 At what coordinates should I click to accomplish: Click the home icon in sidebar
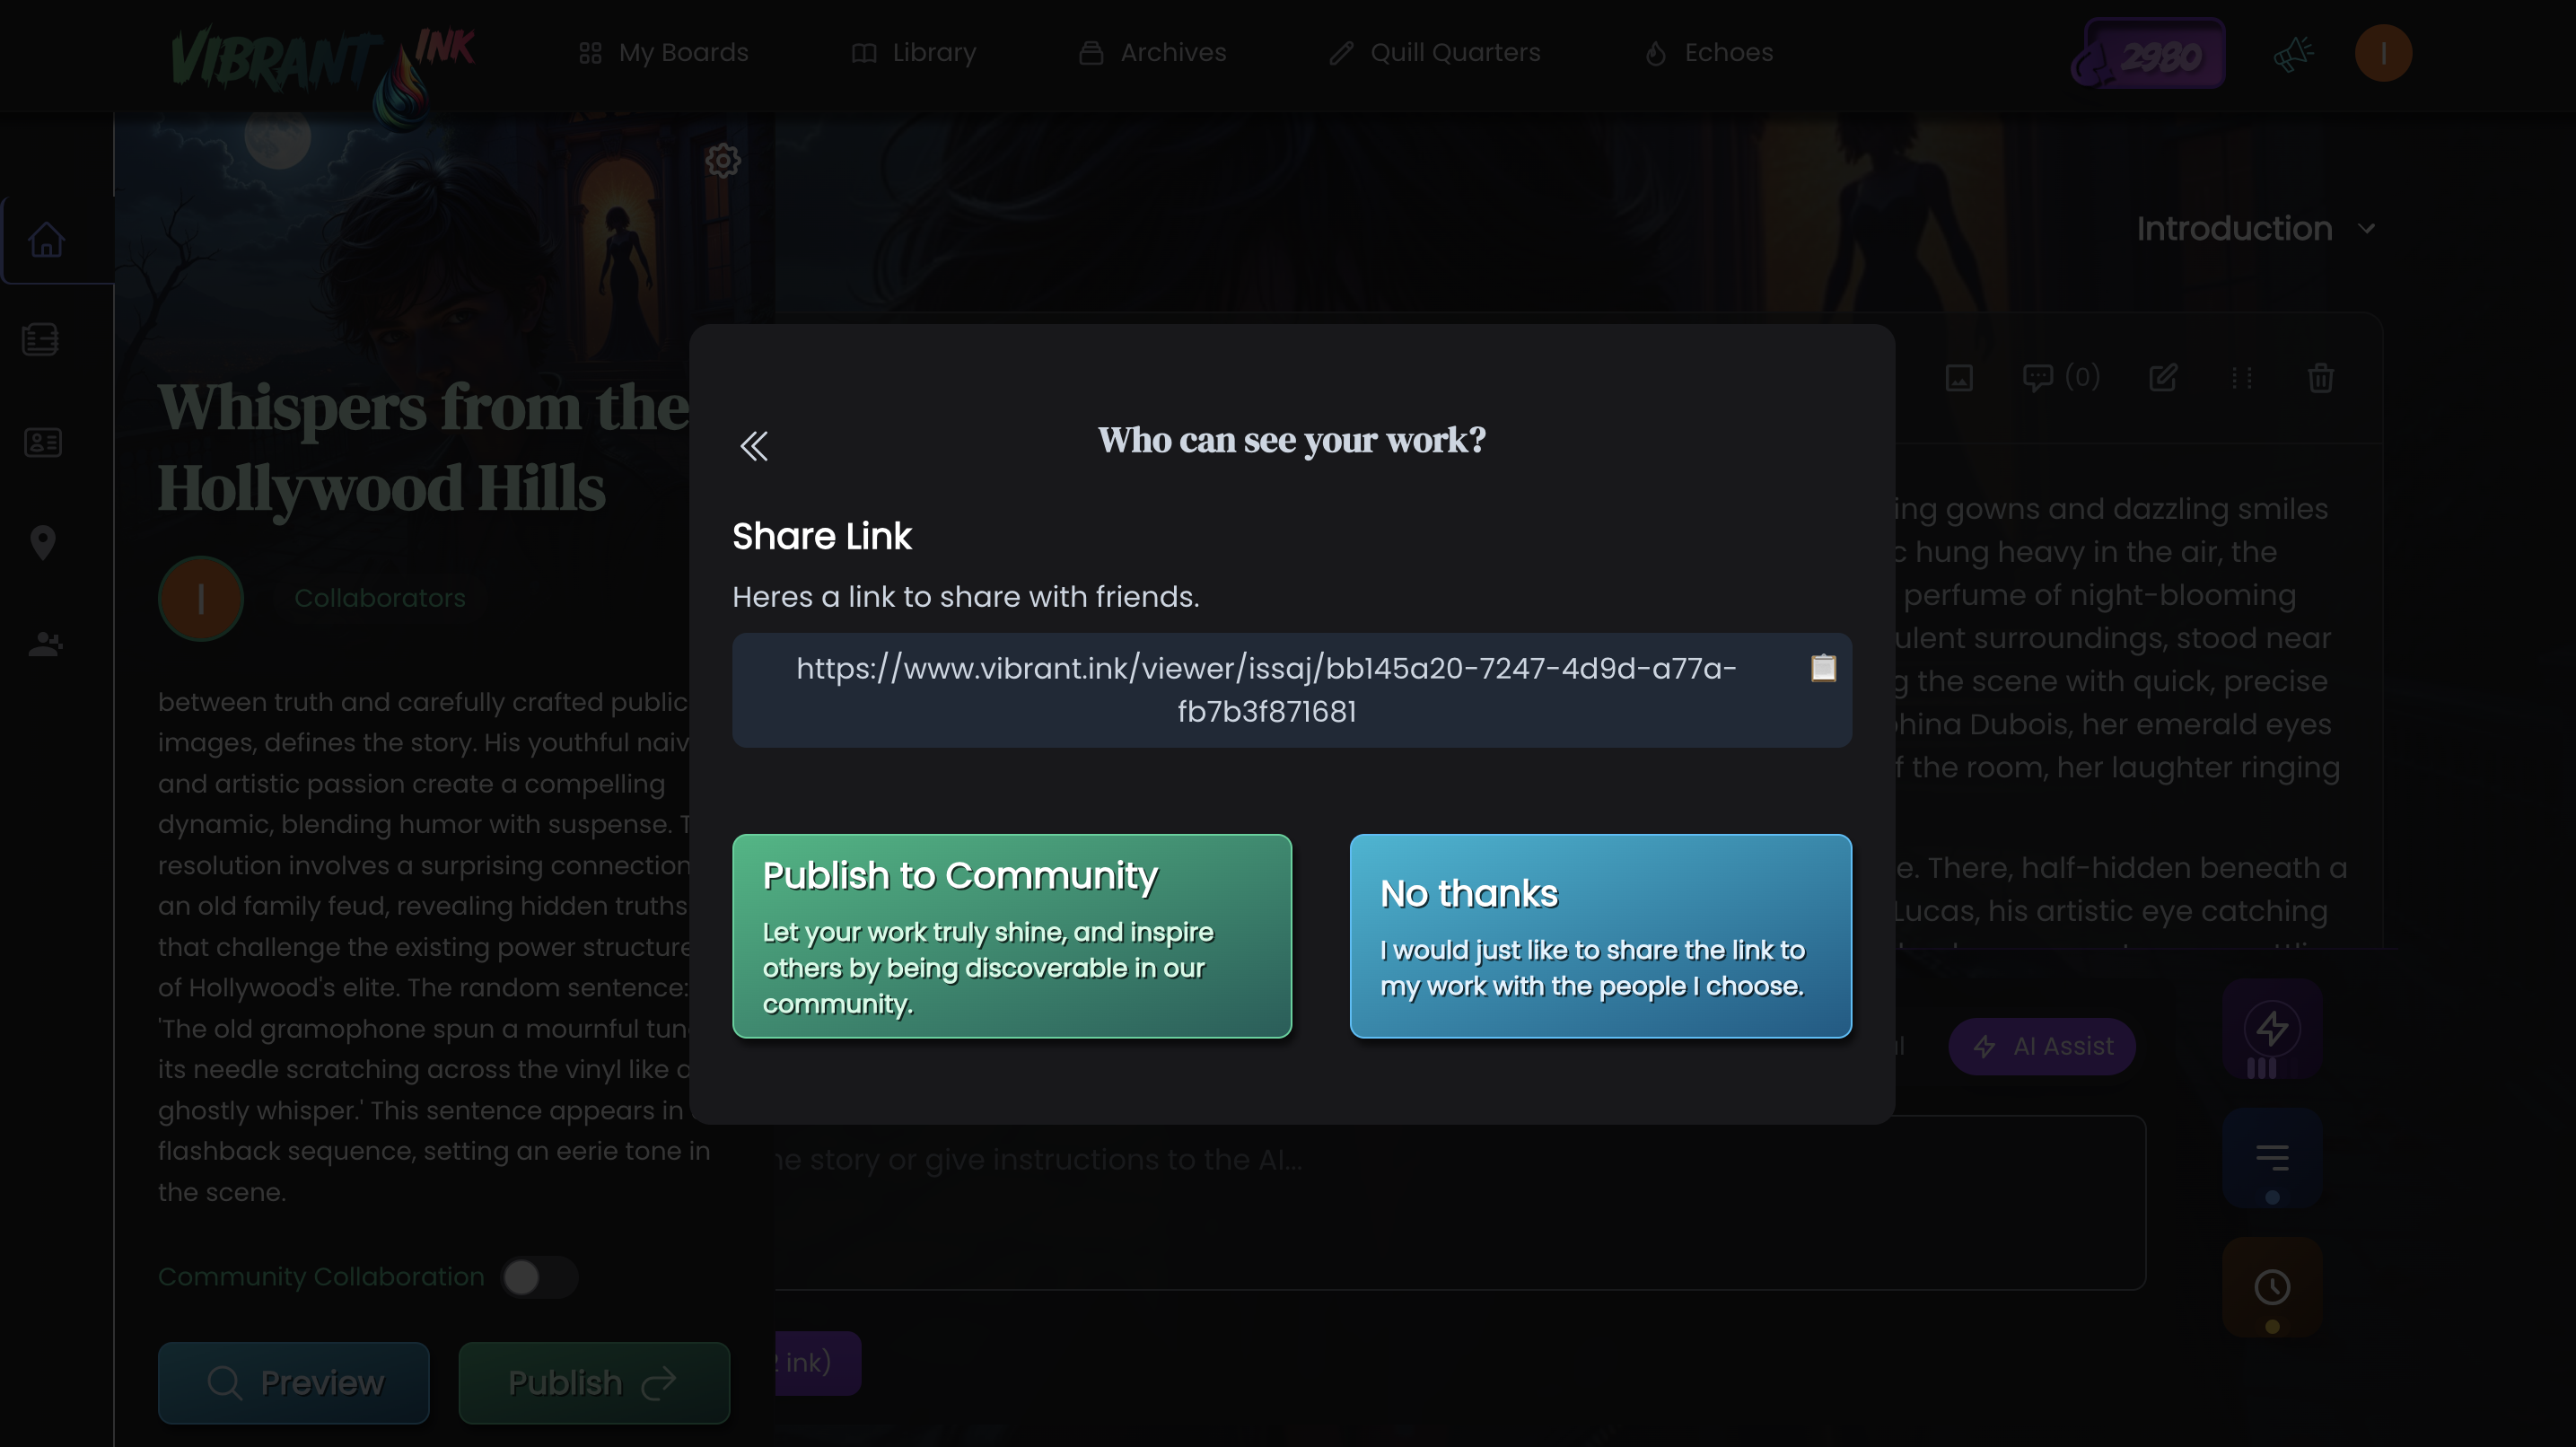pyautogui.click(x=46, y=240)
